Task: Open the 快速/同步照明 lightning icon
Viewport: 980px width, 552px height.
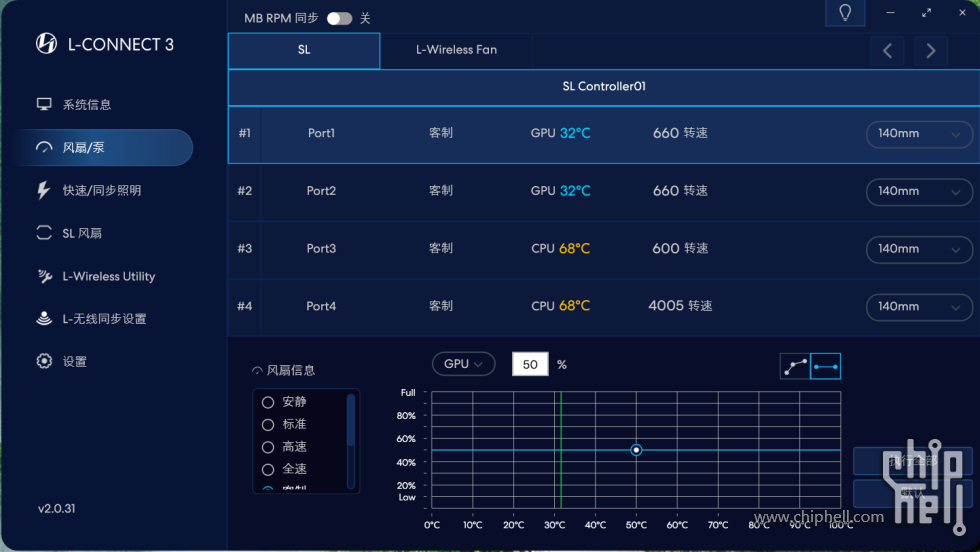Action: (43, 190)
